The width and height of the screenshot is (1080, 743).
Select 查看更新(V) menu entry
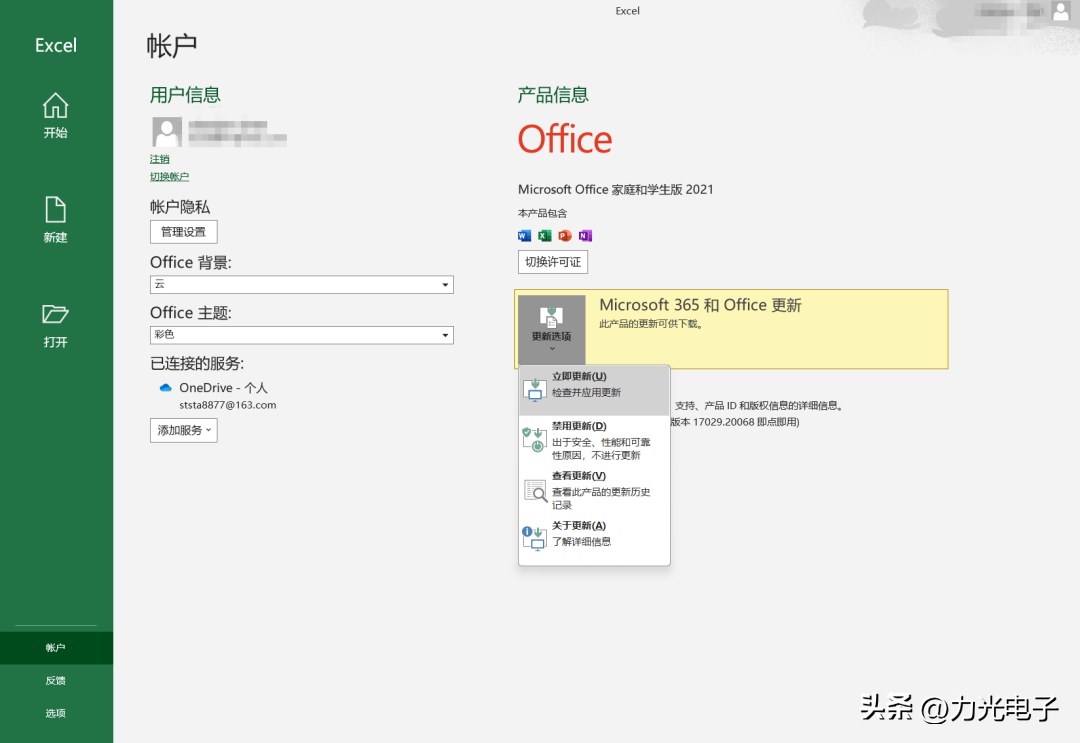click(x=594, y=490)
